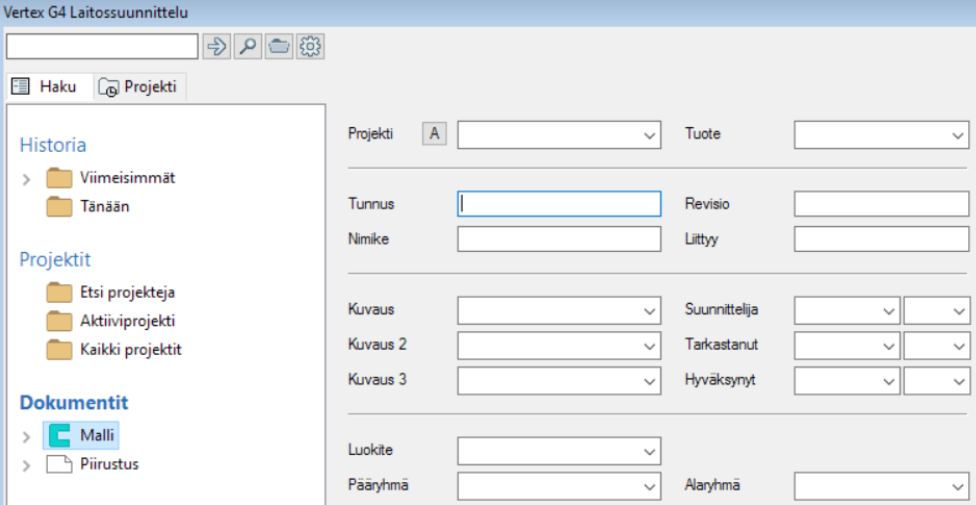This screenshot has height=505, width=976.
Task: Switch to the Projekti tab
Action: coord(140,87)
